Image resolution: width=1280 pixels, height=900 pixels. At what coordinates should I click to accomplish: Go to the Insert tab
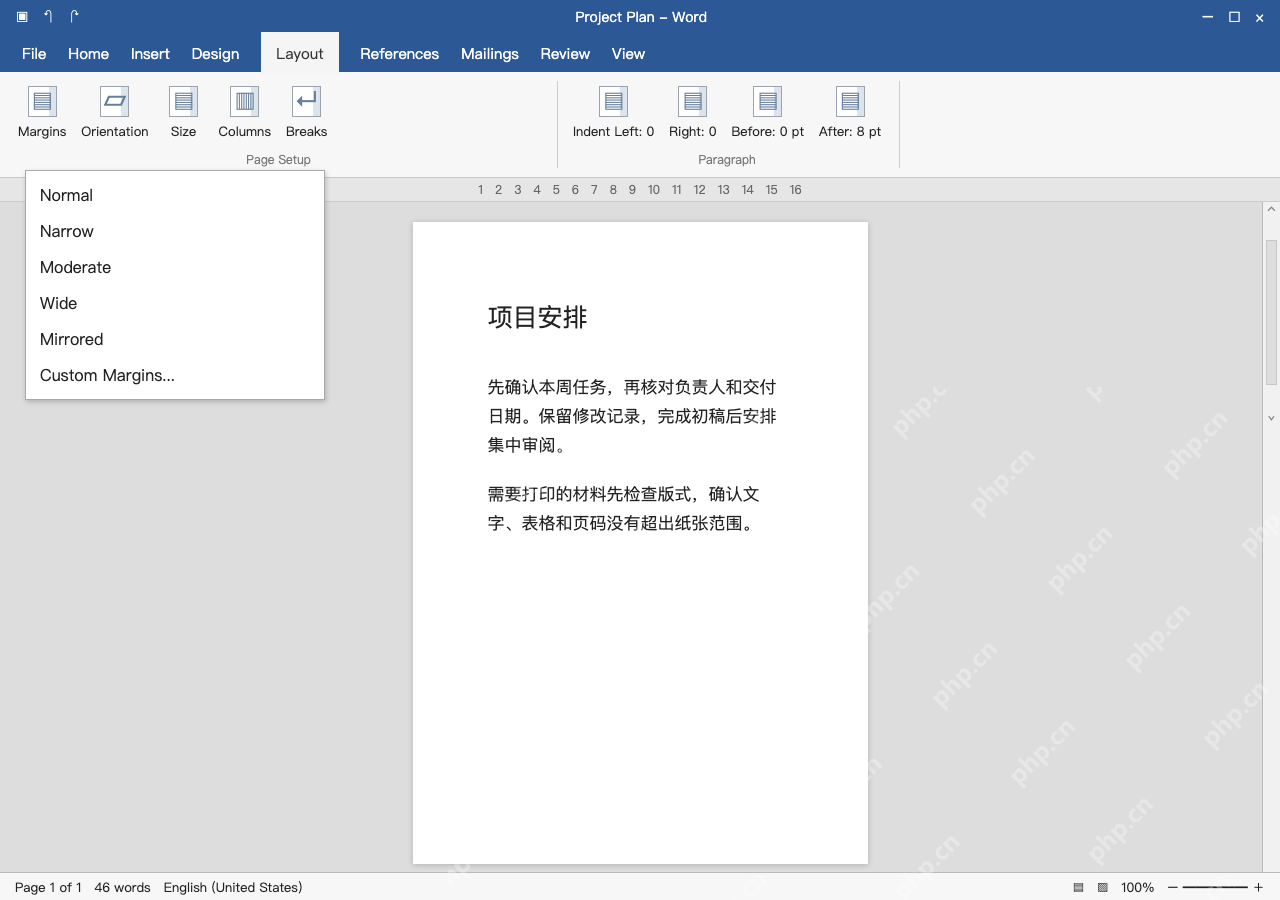150,54
